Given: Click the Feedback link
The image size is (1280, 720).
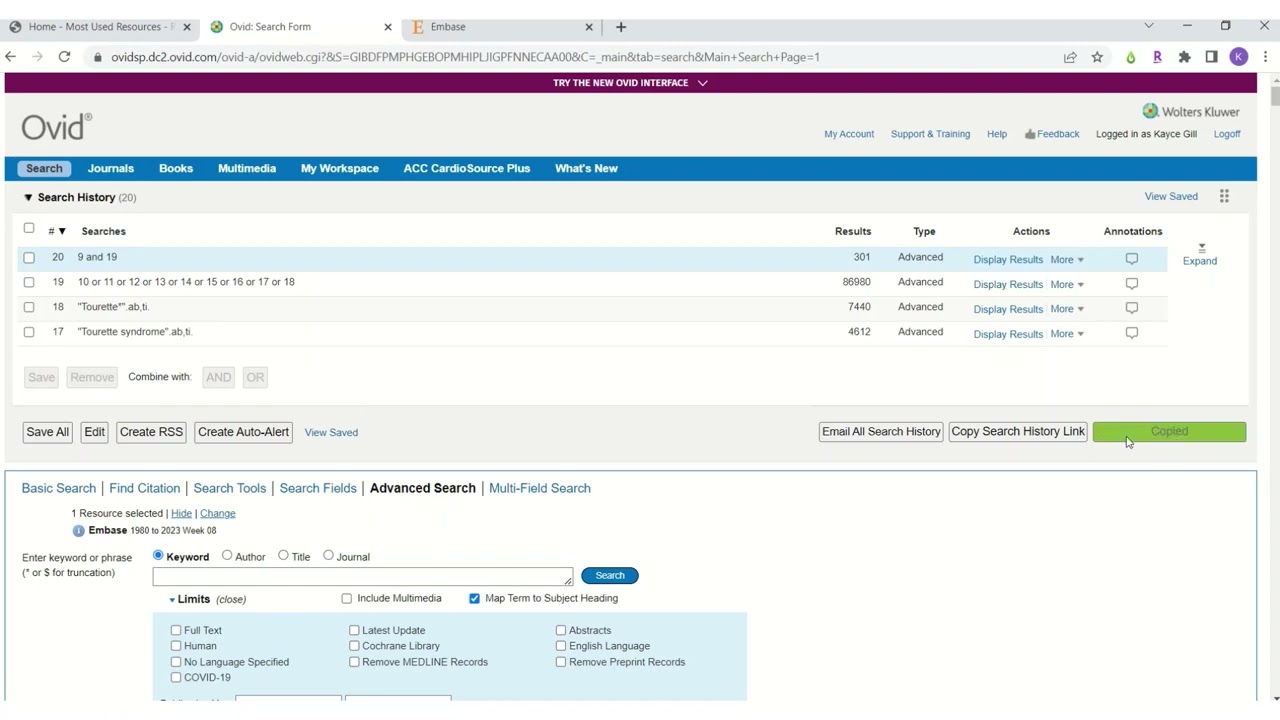Looking at the screenshot, I should click(1052, 134).
